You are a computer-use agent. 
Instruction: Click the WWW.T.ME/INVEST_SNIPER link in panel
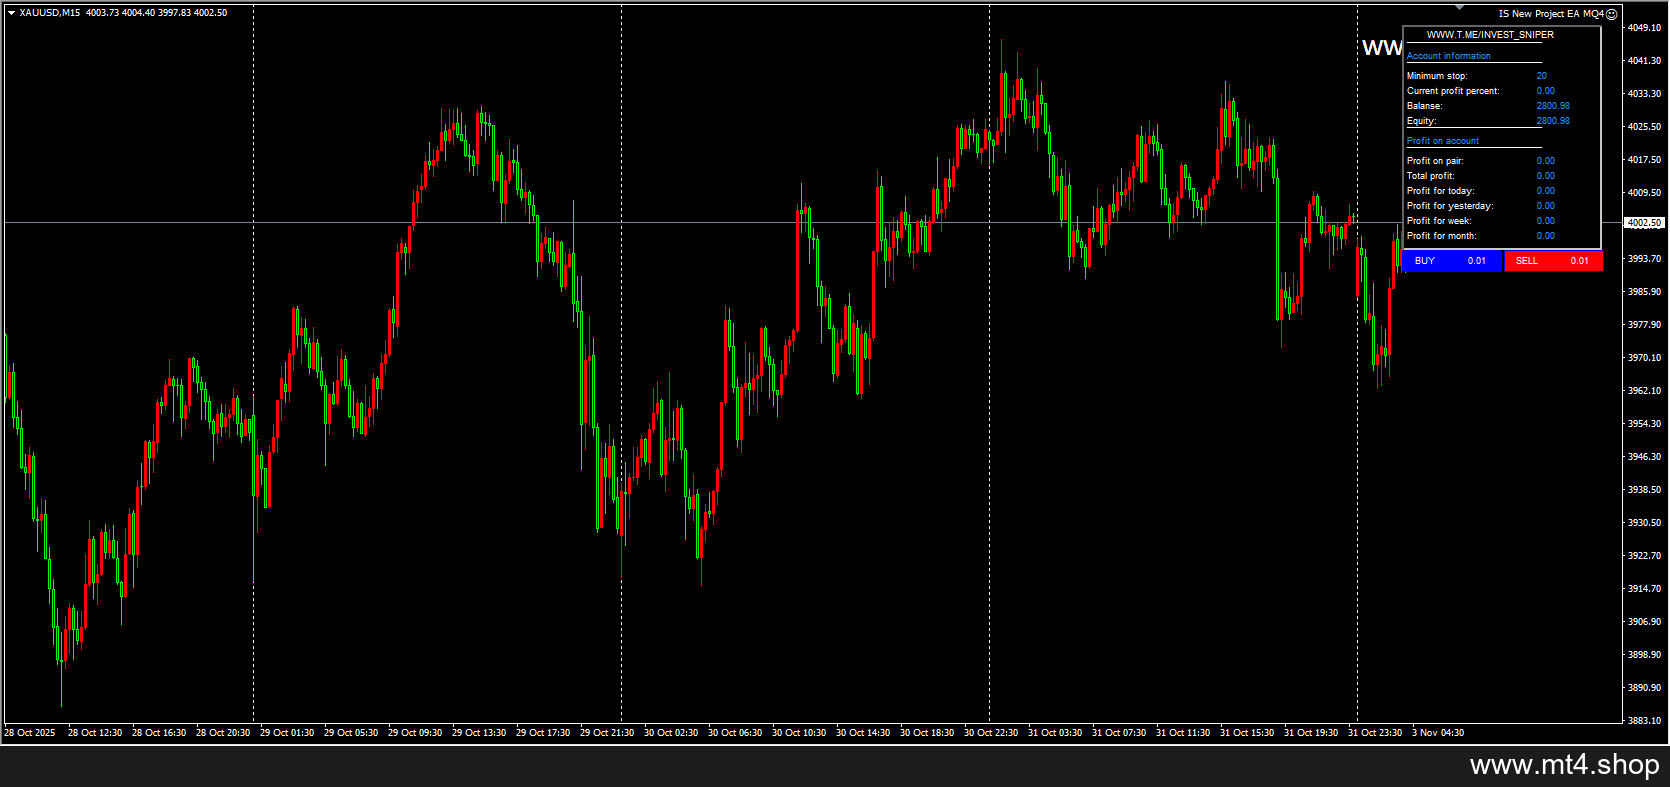pos(1490,35)
